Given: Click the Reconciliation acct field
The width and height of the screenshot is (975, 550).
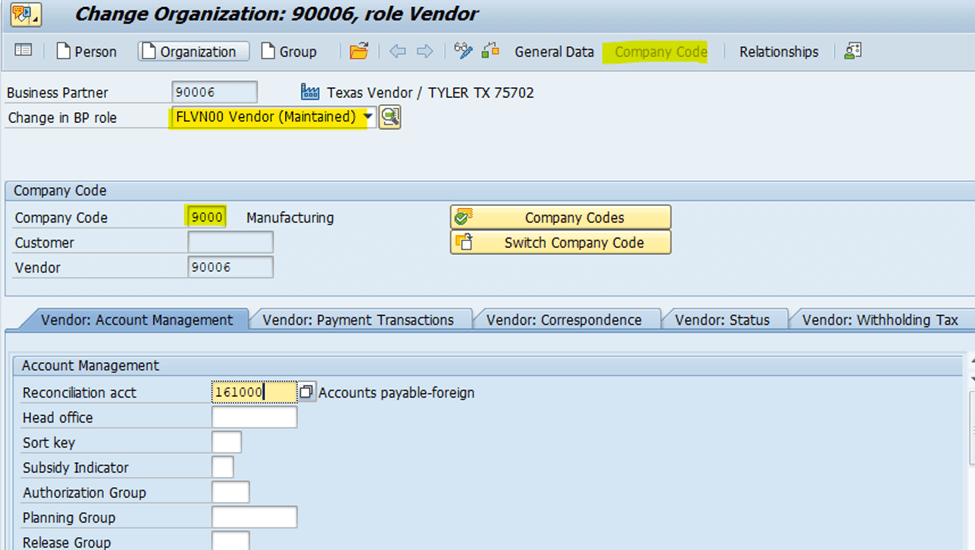Looking at the screenshot, I should [x=254, y=392].
